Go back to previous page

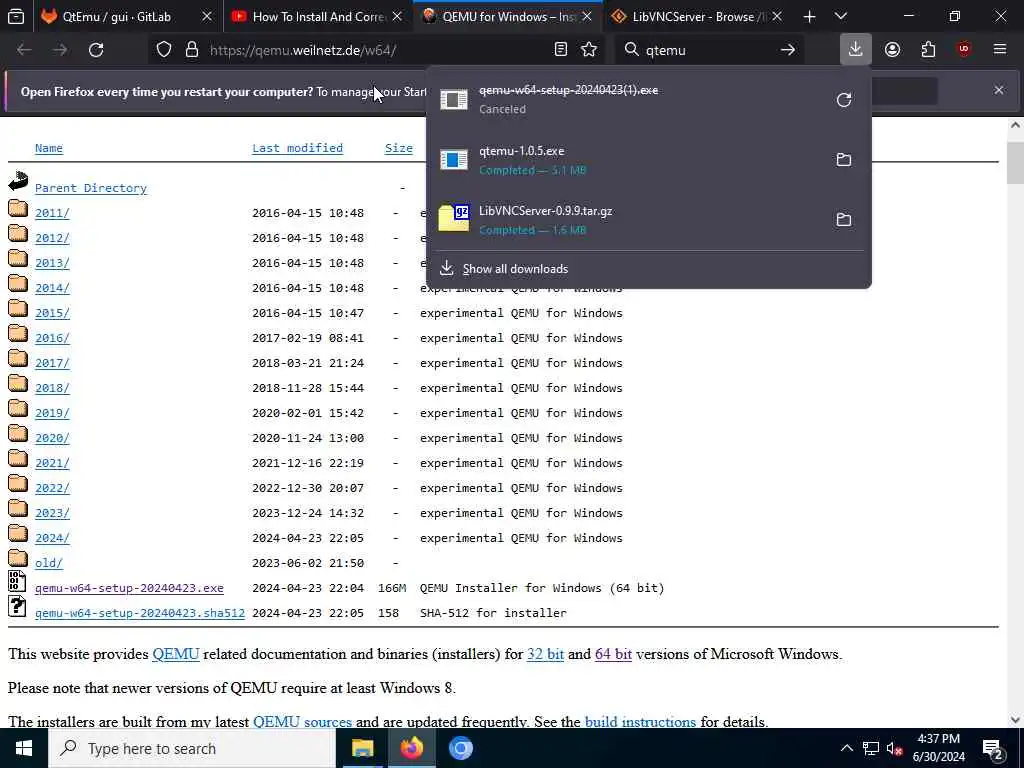(x=24, y=50)
